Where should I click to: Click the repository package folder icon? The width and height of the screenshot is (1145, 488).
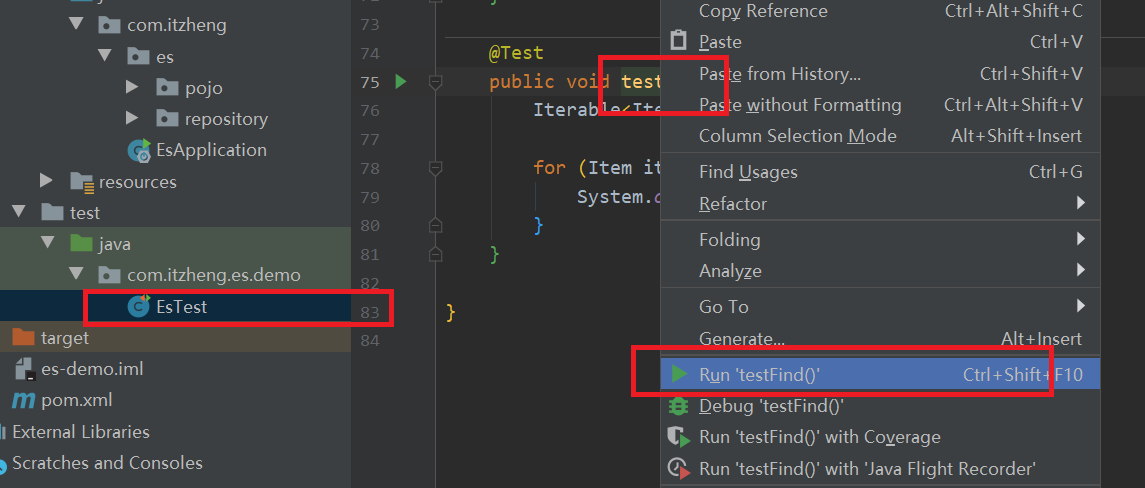[167, 118]
